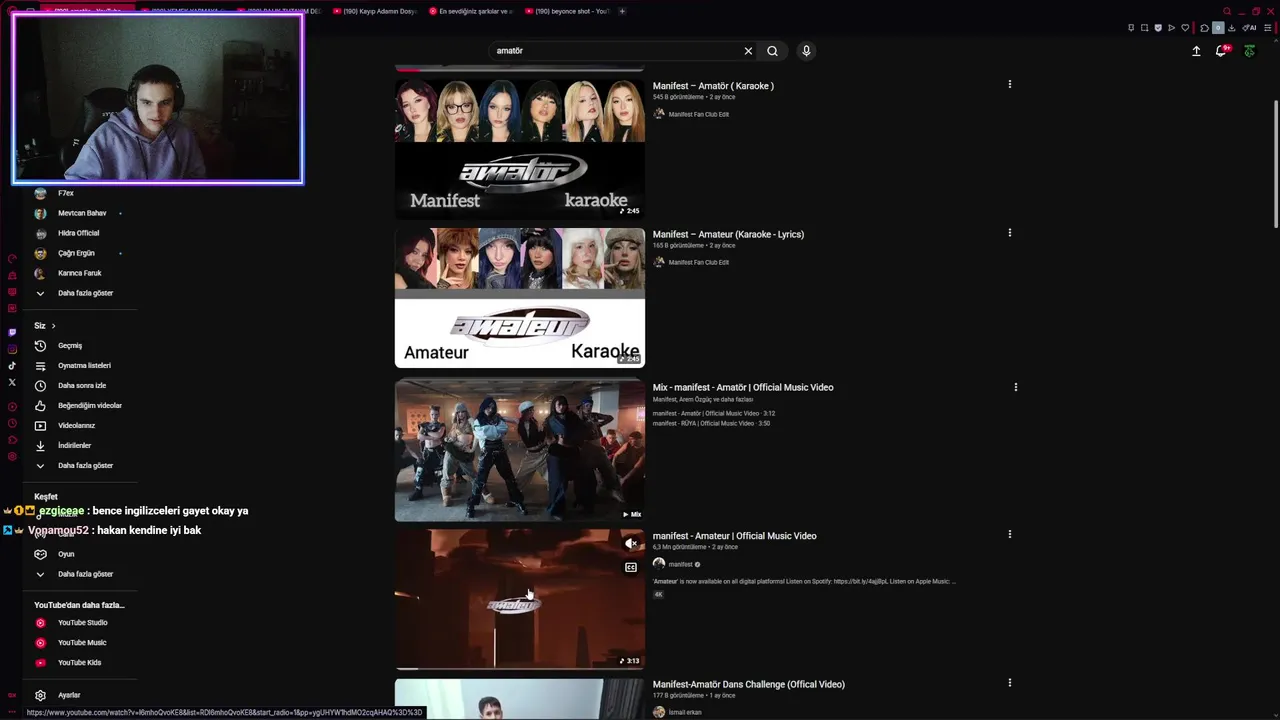Click the browser AI icon in the toolbar
Image resolution: width=1280 pixels, height=720 pixels.
coord(1250,28)
